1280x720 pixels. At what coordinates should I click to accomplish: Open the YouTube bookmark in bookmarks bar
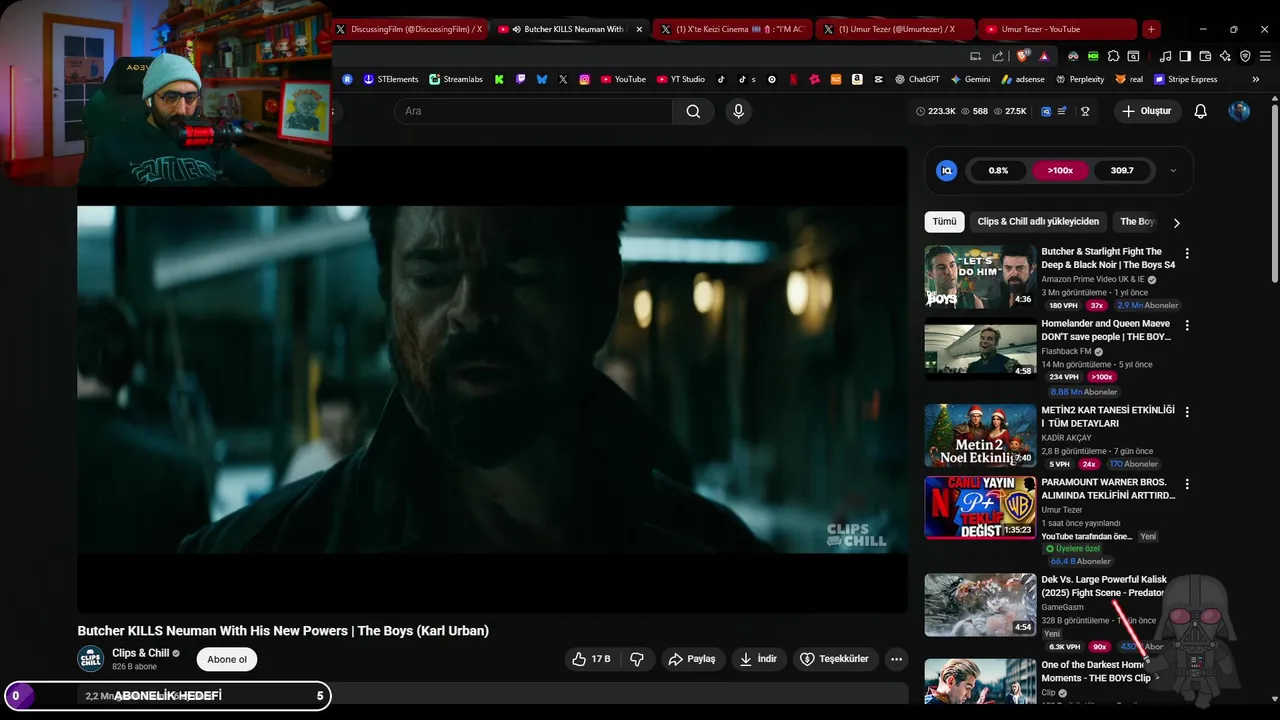pos(623,79)
